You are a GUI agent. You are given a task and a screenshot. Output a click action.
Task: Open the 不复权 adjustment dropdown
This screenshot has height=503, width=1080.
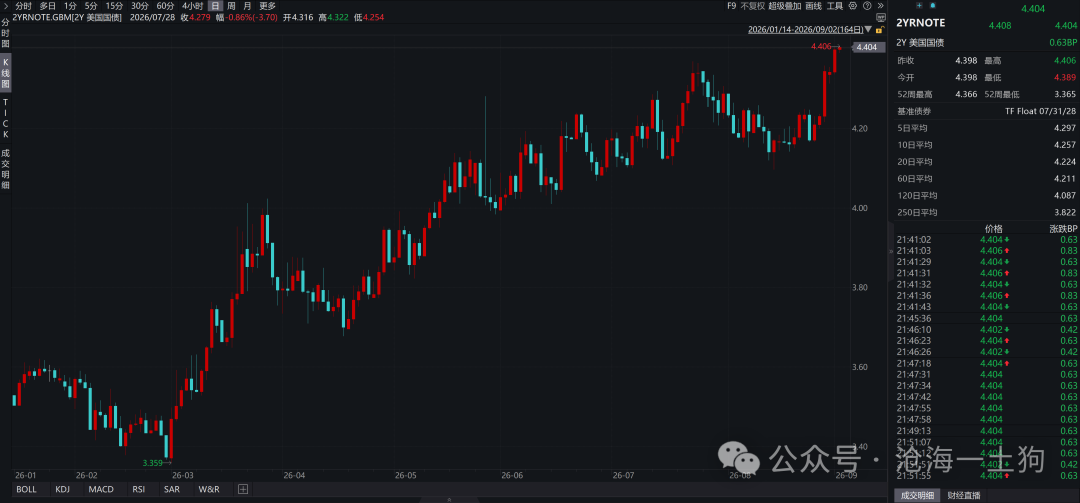point(752,6)
